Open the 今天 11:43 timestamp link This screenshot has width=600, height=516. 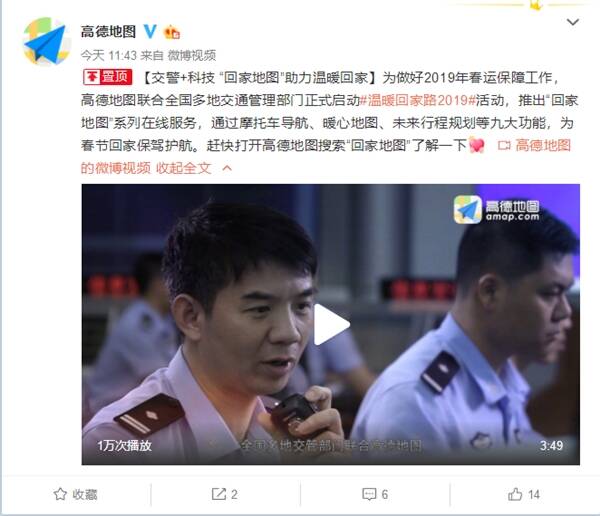[109, 56]
